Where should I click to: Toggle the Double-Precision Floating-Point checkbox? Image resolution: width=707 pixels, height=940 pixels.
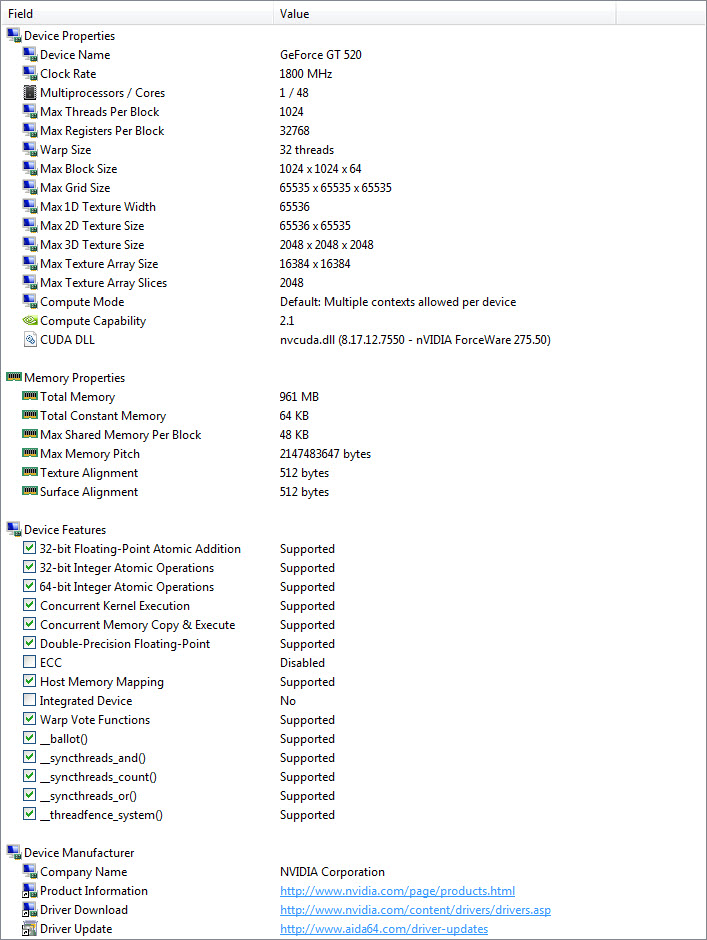pyautogui.click(x=29, y=643)
